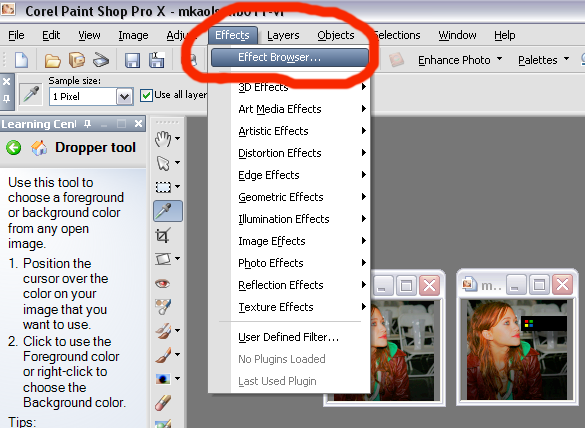Close the Learning Center palette
585x428 pixels.
(x=138, y=124)
